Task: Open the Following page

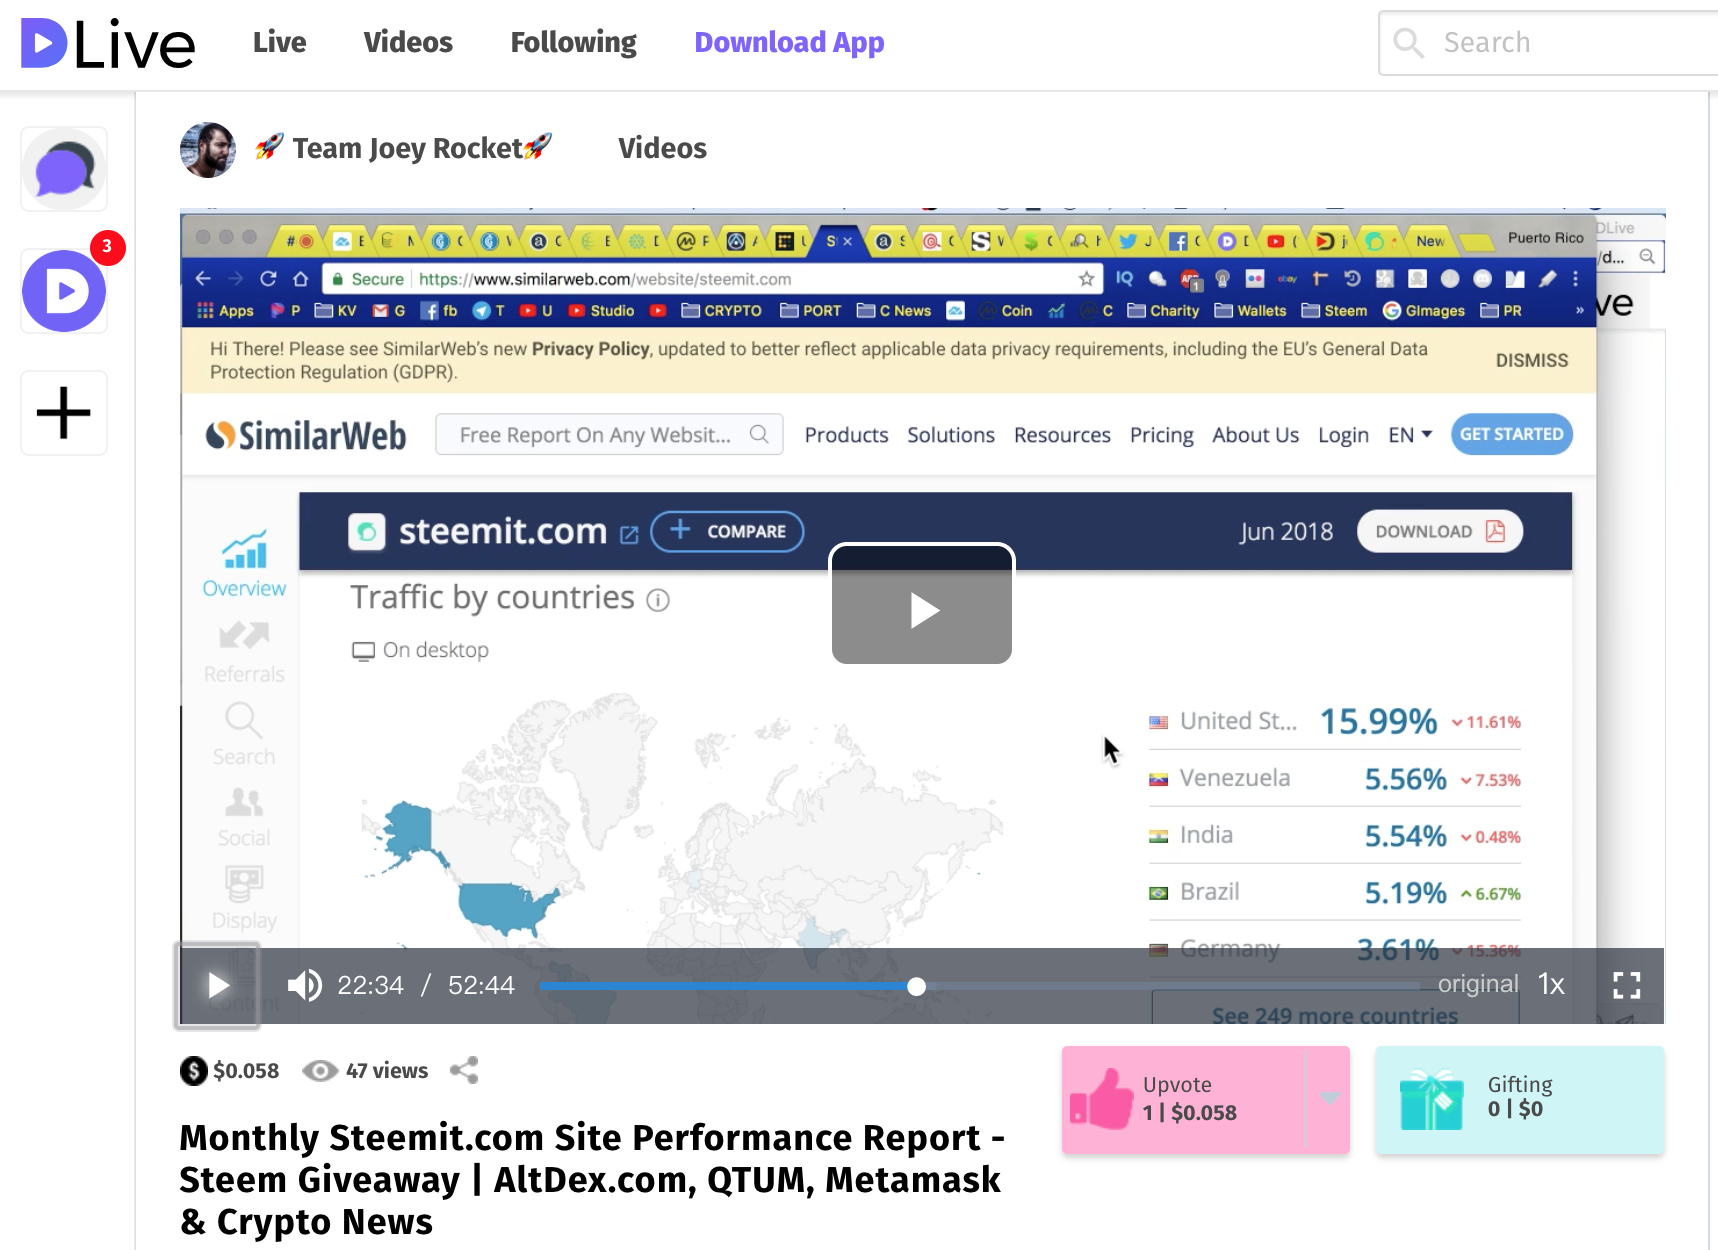Action: (x=573, y=42)
